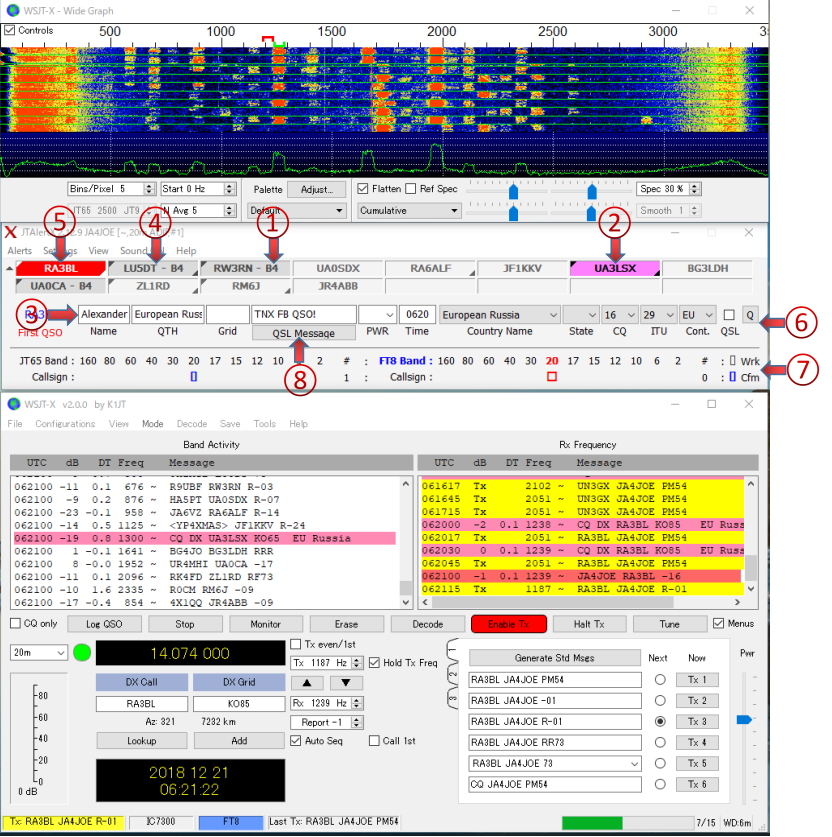Uncheck Hold Tx Freq
832x837 pixels.
pos(374,662)
